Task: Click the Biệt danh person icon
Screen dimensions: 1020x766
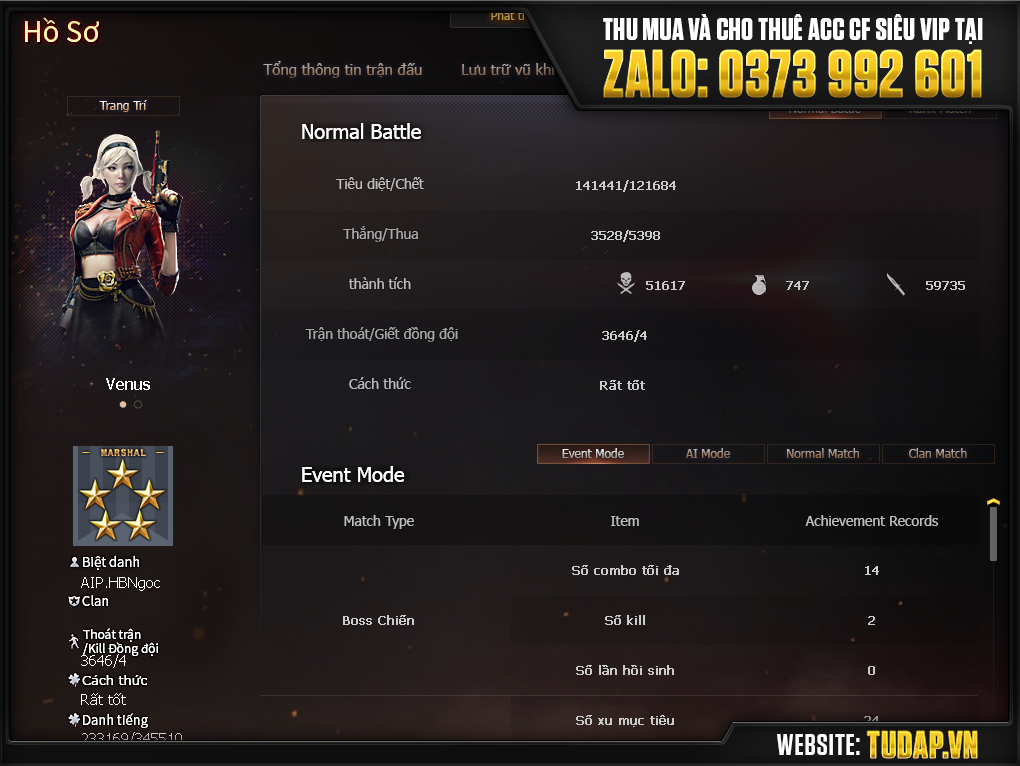Action: tap(74, 562)
